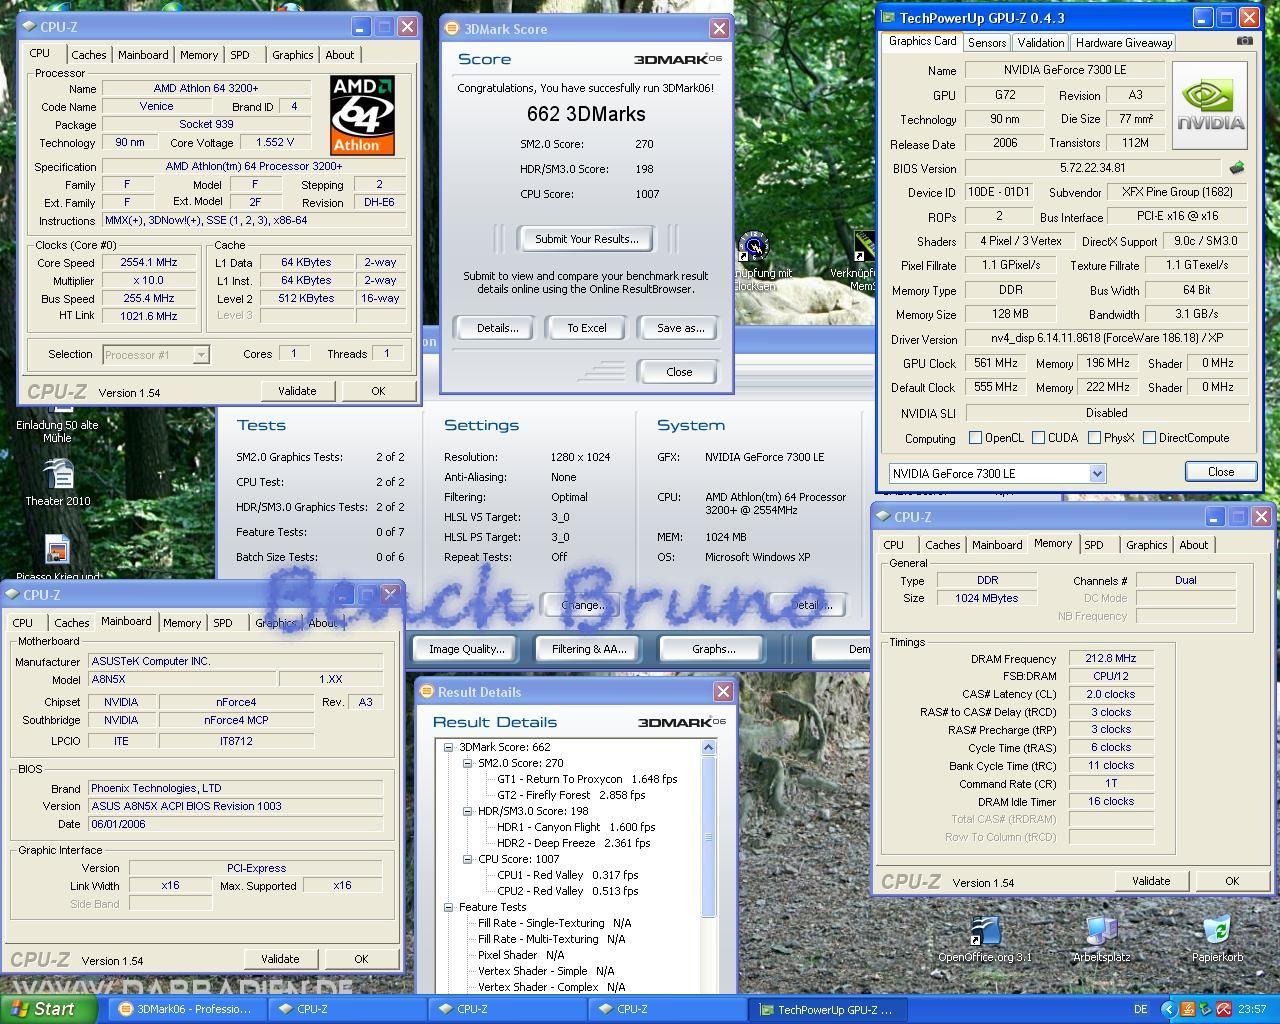Click the AMD Athlon 64 logo in CPU-Z
This screenshot has width=1280, height=1024.
(362, 114)
